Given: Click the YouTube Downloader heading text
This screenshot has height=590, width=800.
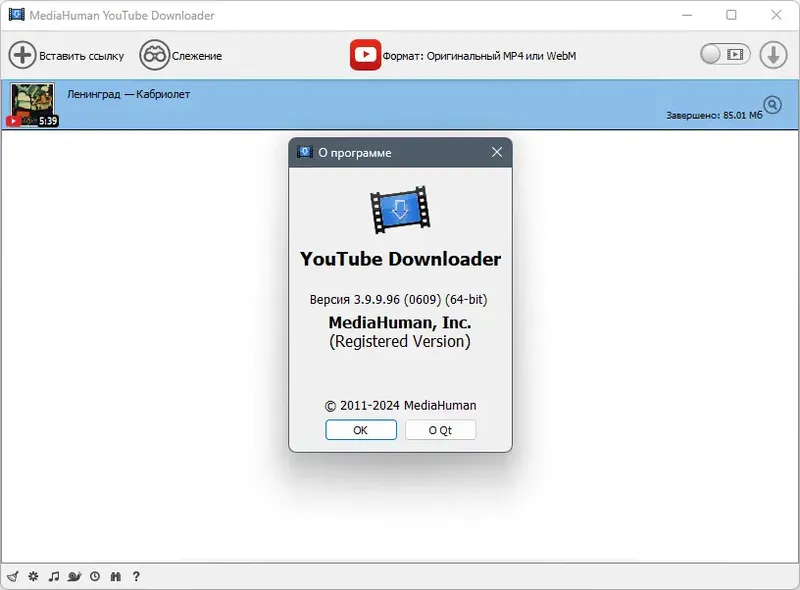Looking at the screenshot, I should click(401, 259).
